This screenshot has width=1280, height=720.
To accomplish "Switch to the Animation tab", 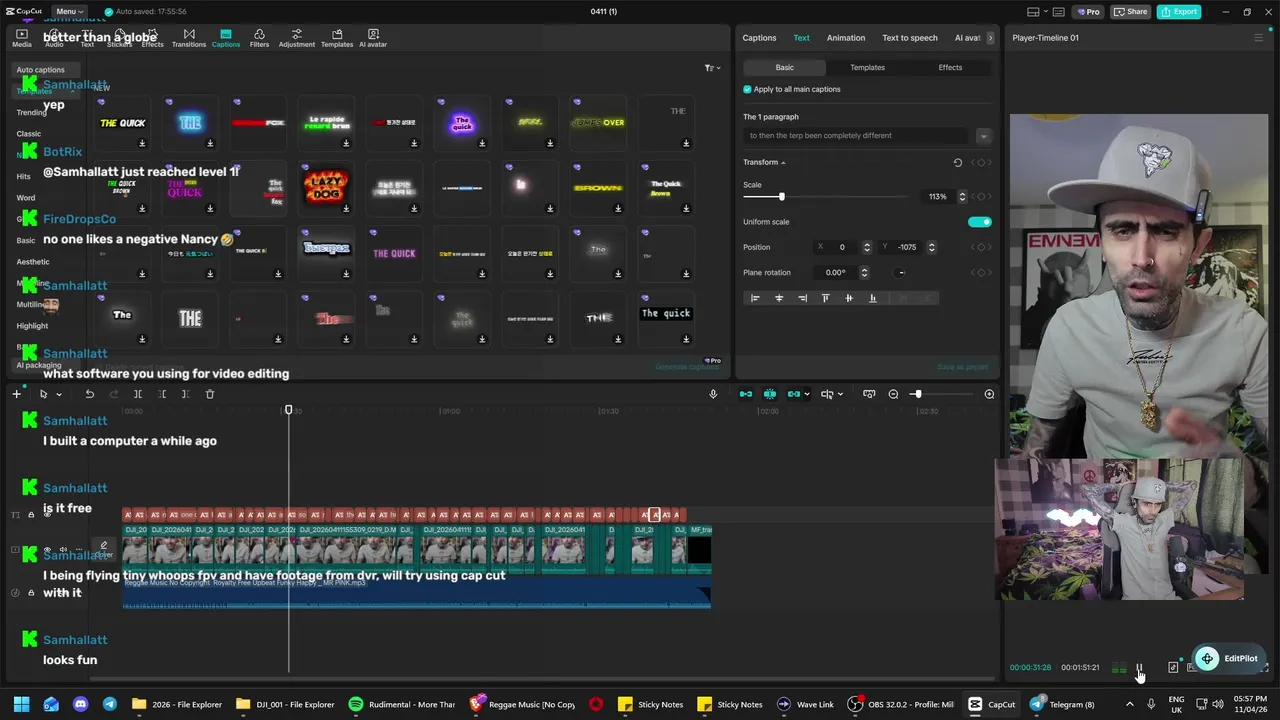I will [846, 38].
